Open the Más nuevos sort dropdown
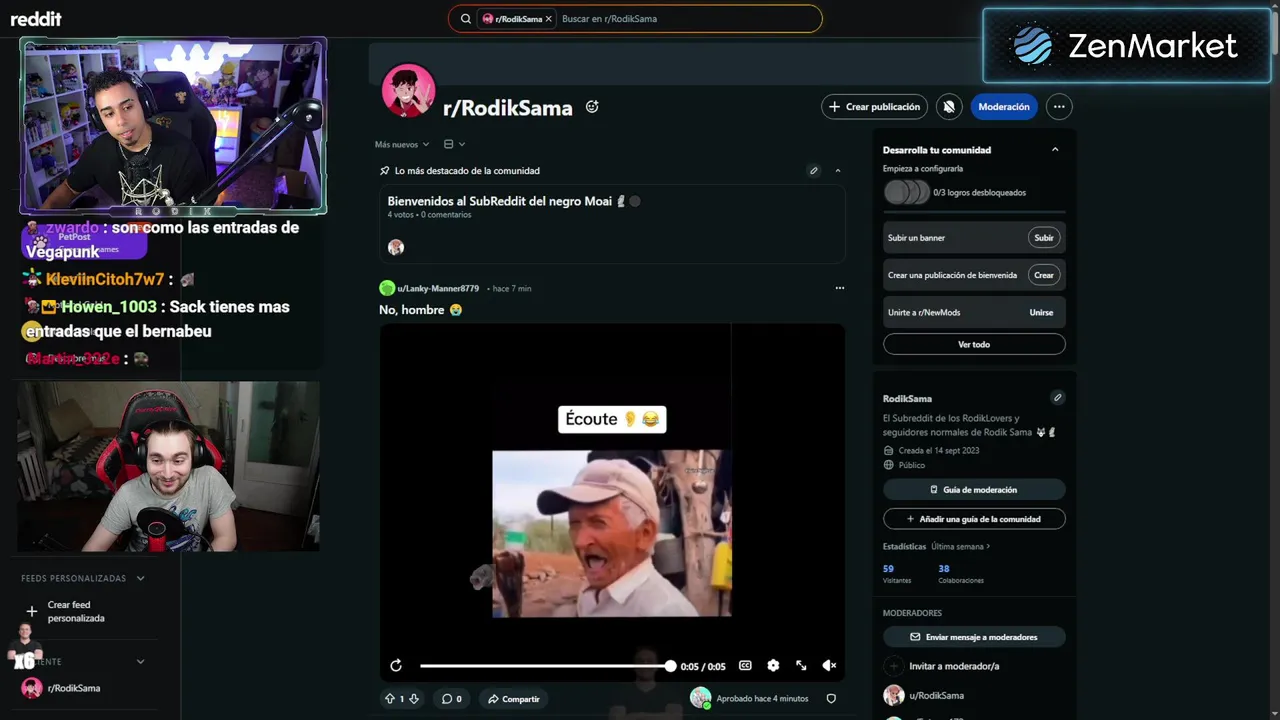Viewport: 1280px width, 720px height. 402,144
